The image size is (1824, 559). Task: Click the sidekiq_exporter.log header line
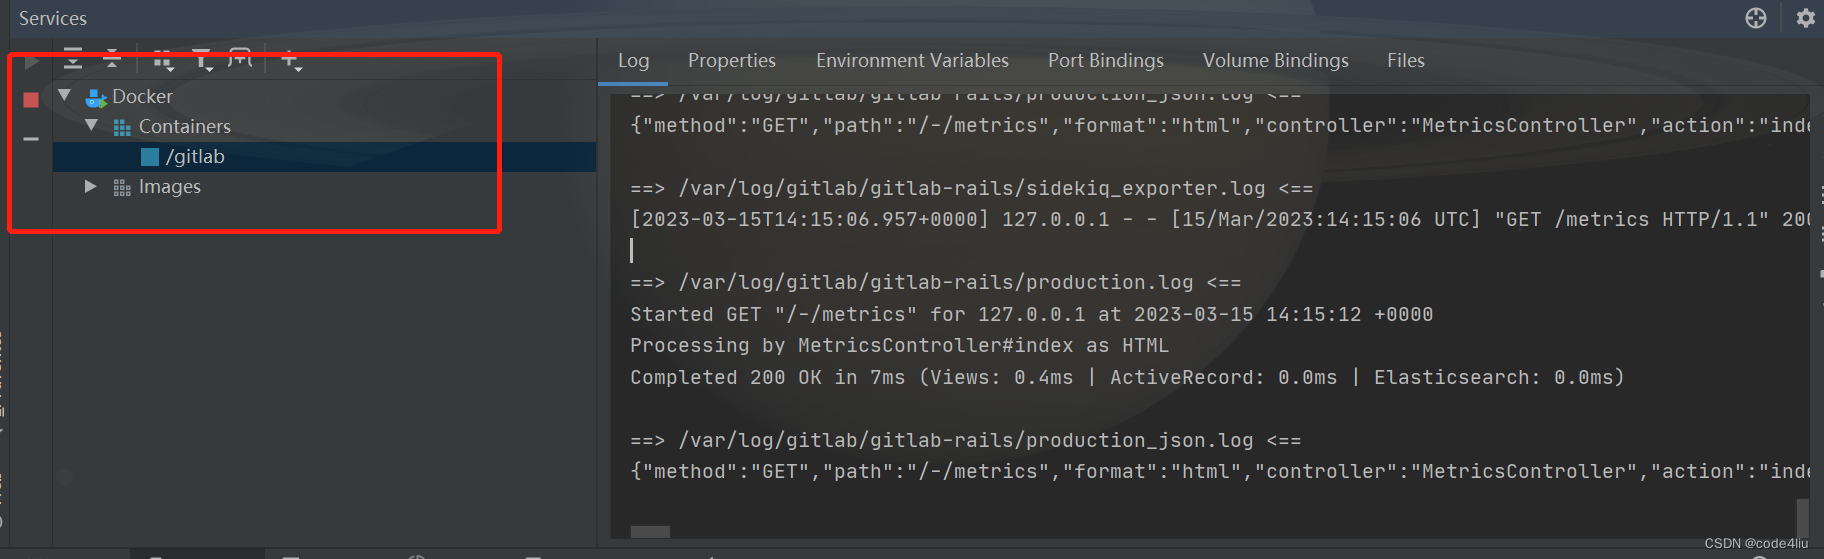pyautogui.click(x=972, y=188)
